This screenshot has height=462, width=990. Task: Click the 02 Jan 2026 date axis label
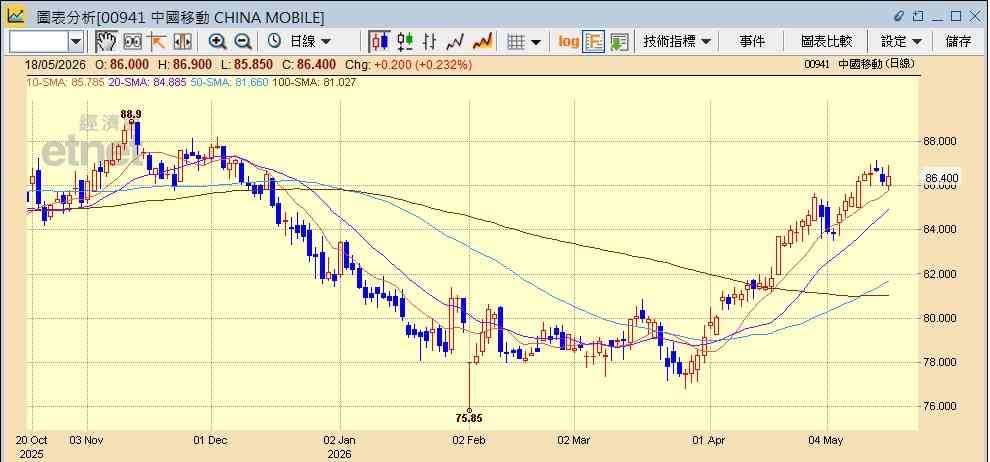point(340,446)
